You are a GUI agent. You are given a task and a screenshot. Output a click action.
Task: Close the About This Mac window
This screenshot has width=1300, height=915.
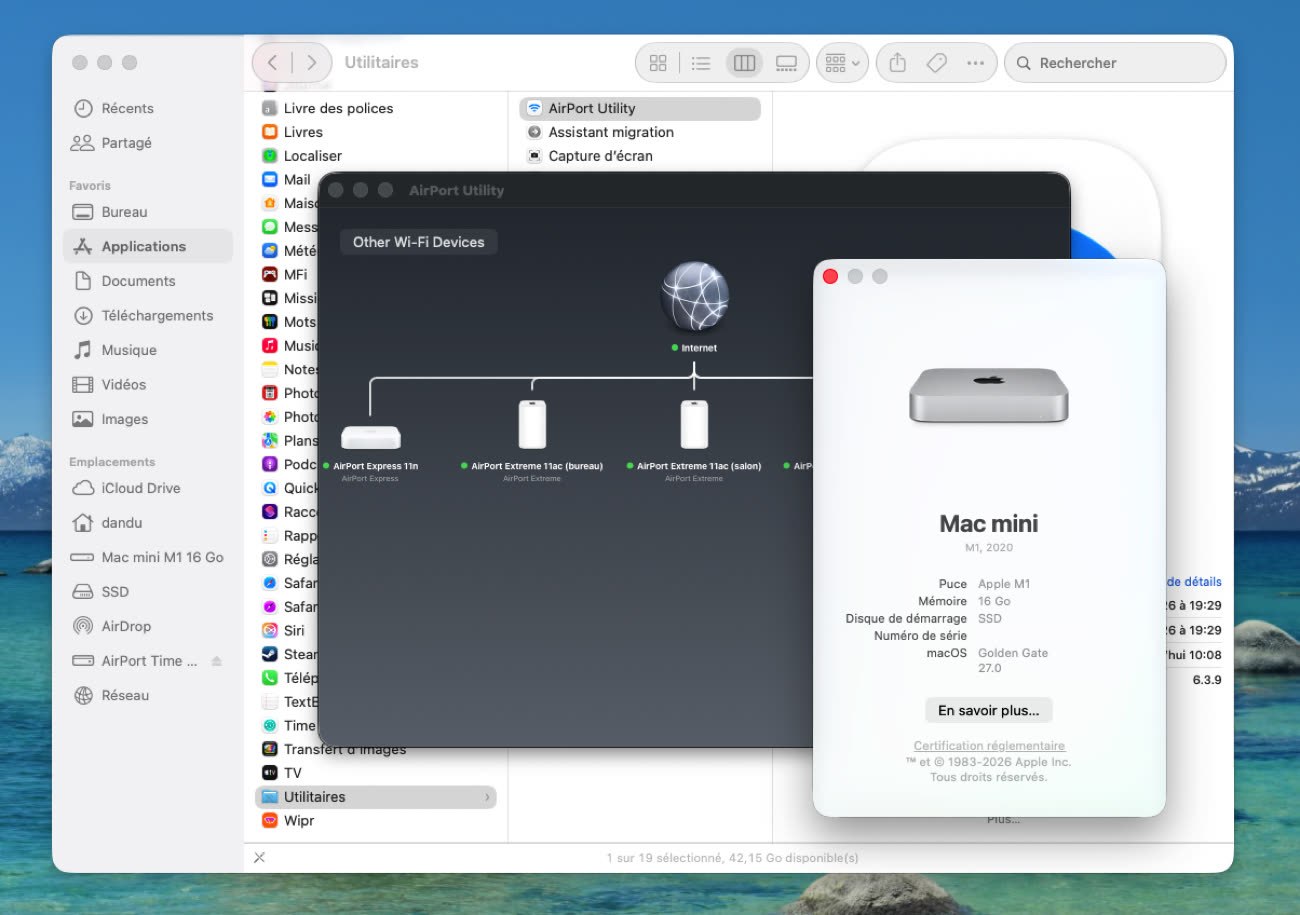coord(830,276)
